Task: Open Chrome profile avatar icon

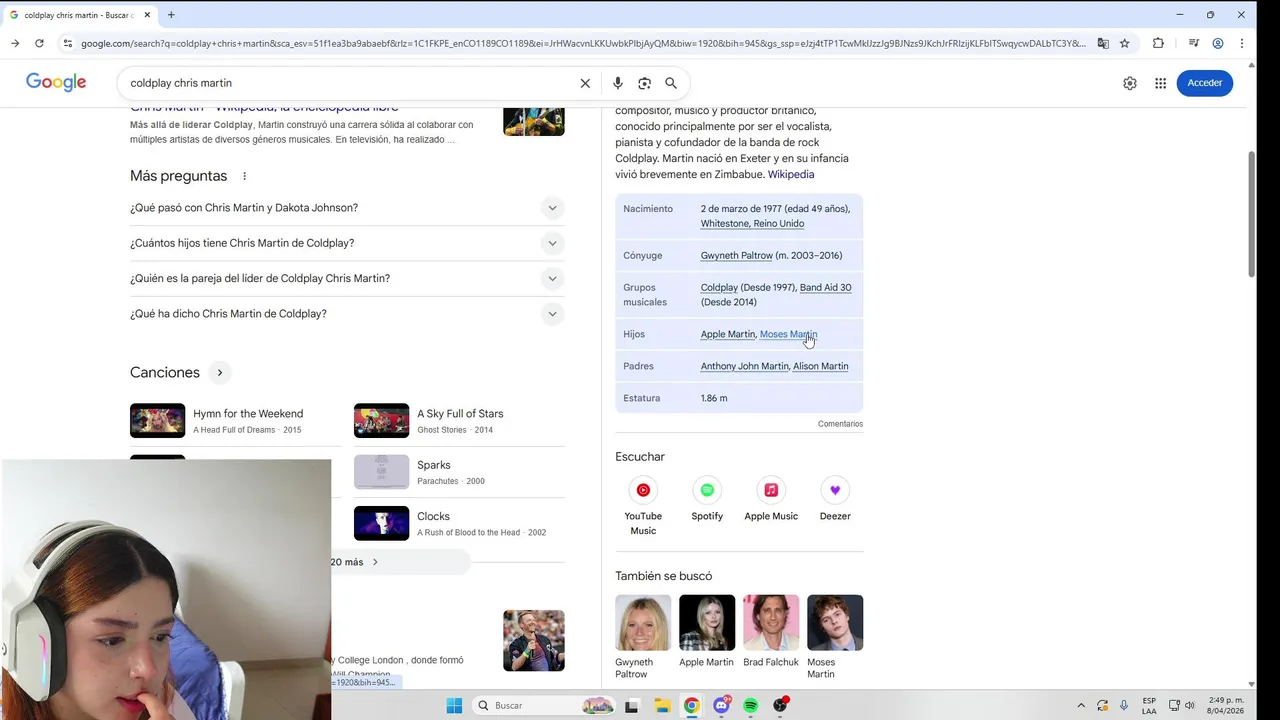Action: tap(1218, 43)
